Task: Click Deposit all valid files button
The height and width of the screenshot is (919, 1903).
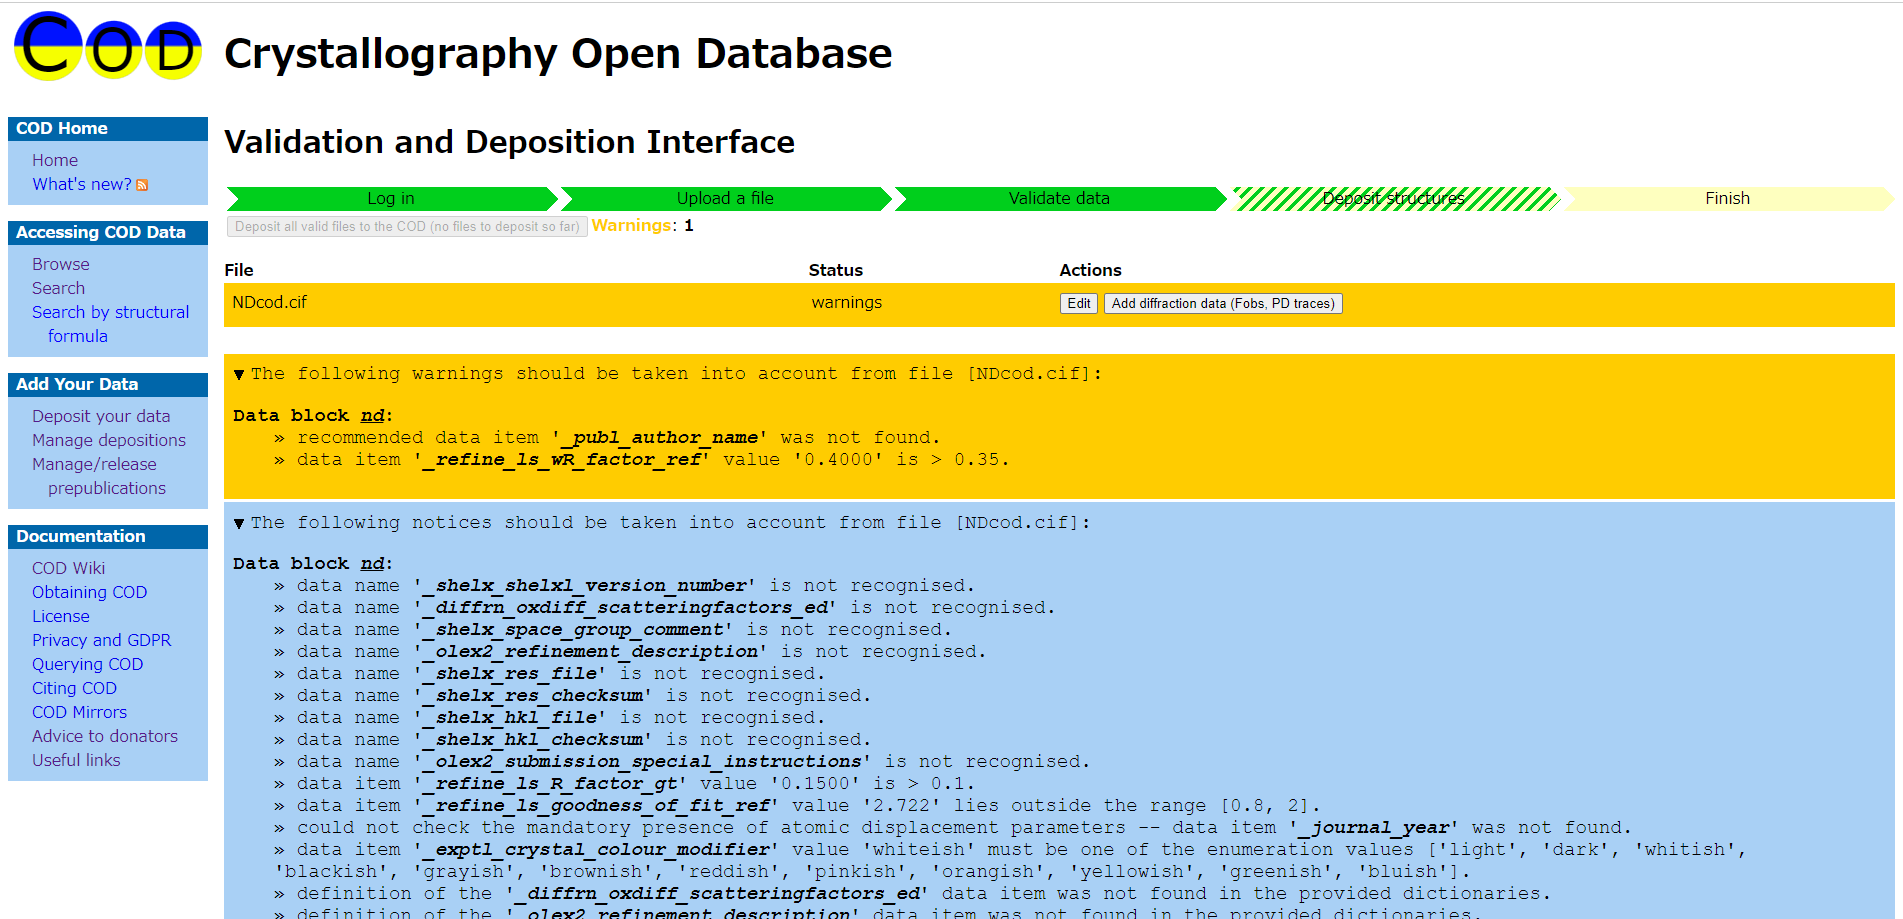Action: tap(407, 227)
